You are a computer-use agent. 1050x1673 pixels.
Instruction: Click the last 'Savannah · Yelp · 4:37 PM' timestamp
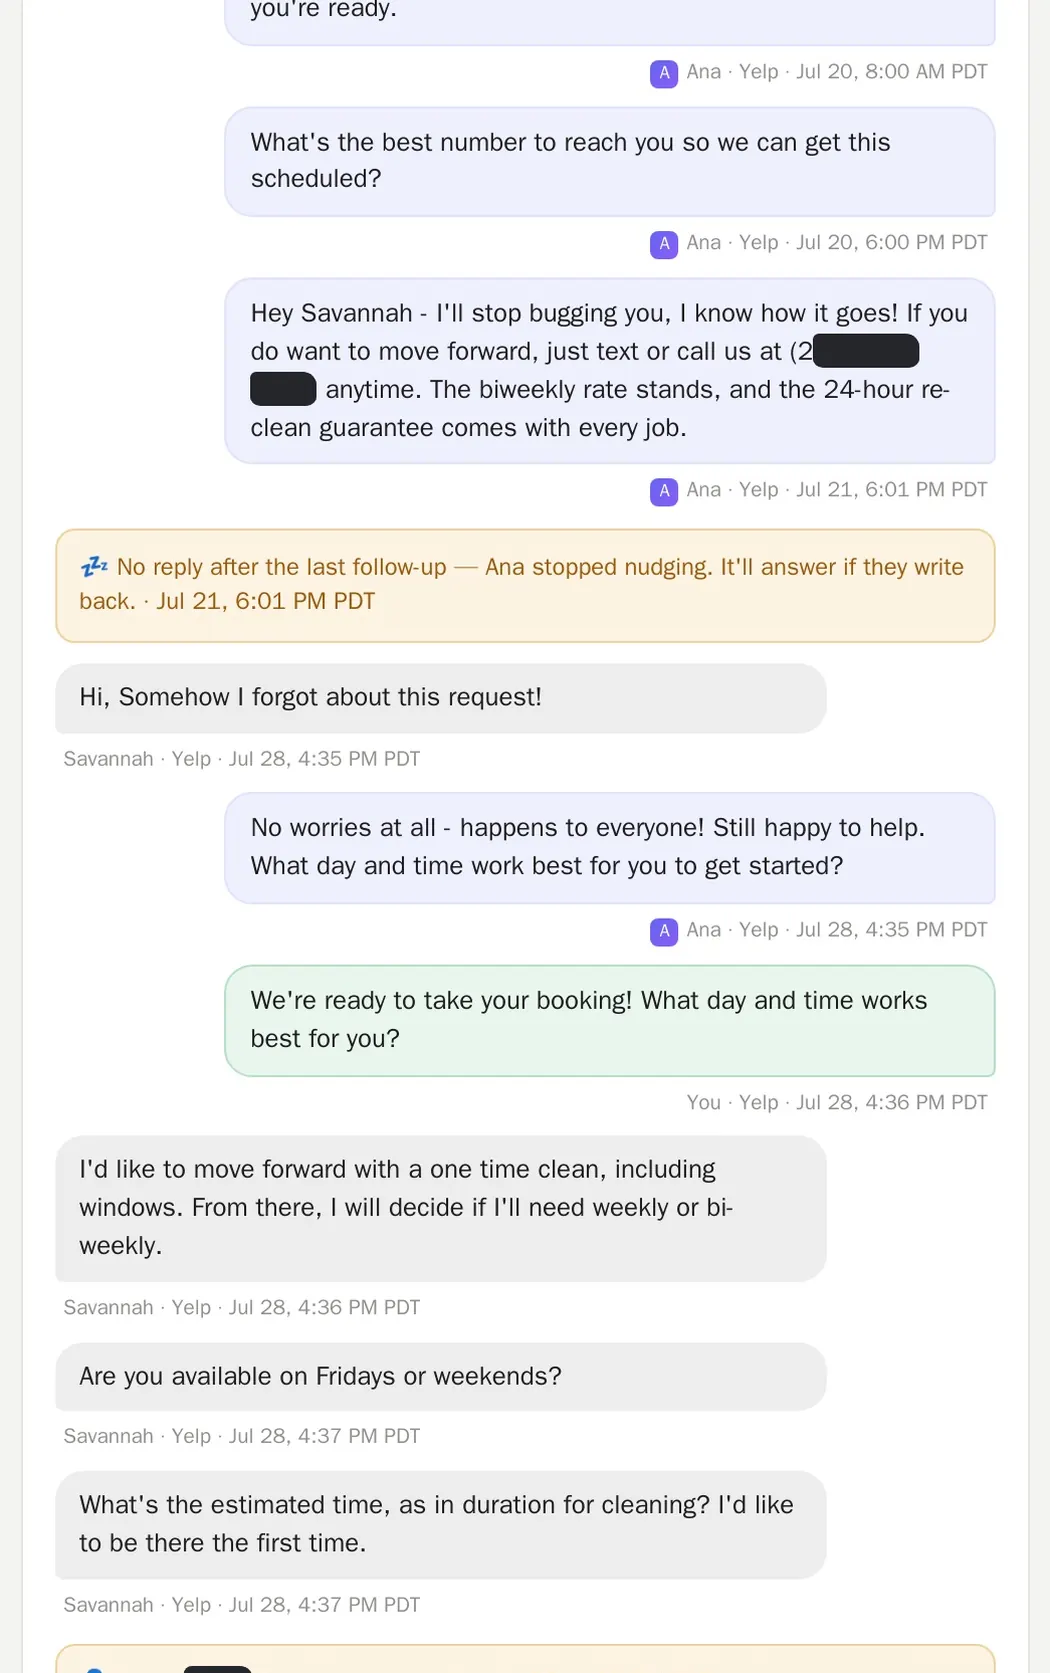pyautogui.click(x=242, y=1604)
